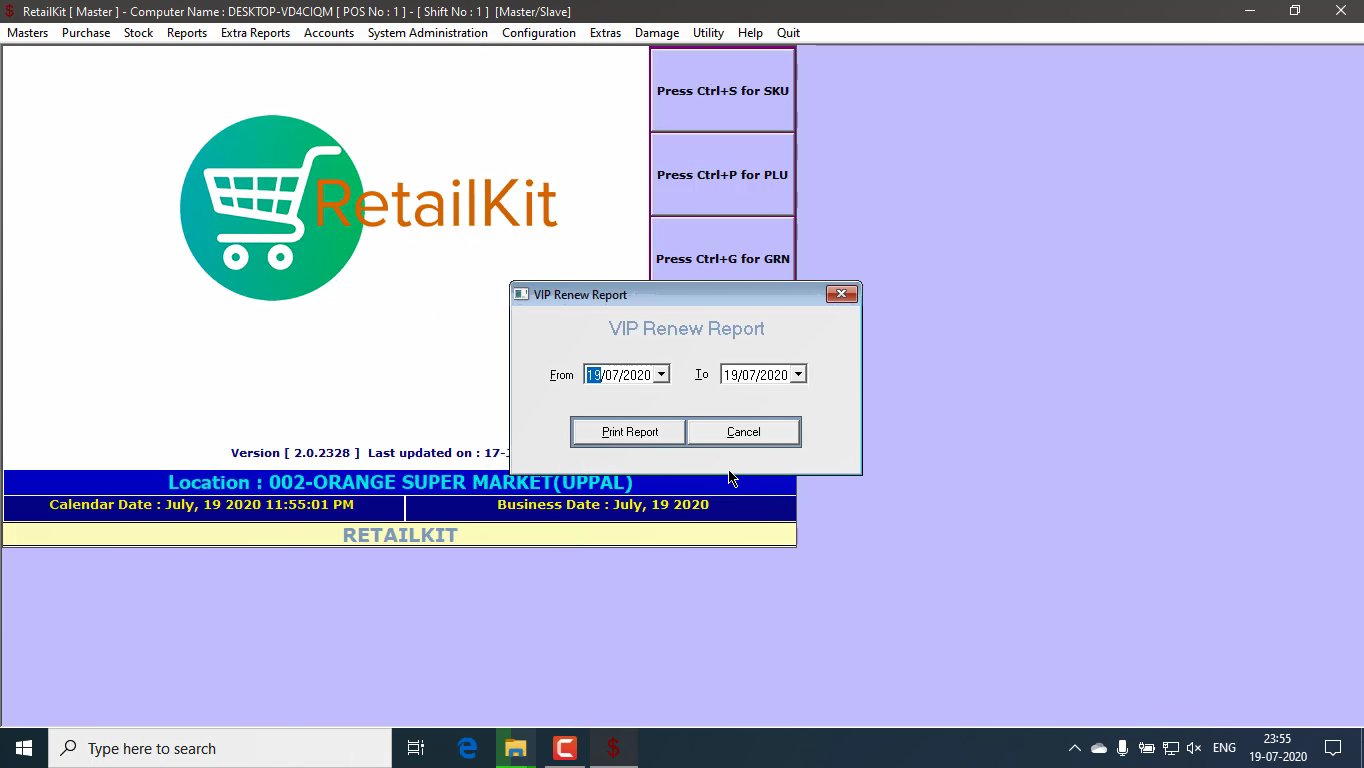
Task: Click the RetailKit app icon in title bar
Action: 10,11
